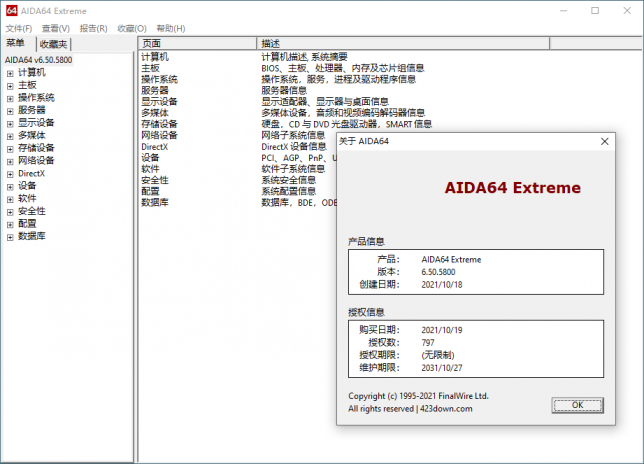
Task: Click version value 6.50.5800 in dialog
Action: pyautogui.click(x=438, y=272)
